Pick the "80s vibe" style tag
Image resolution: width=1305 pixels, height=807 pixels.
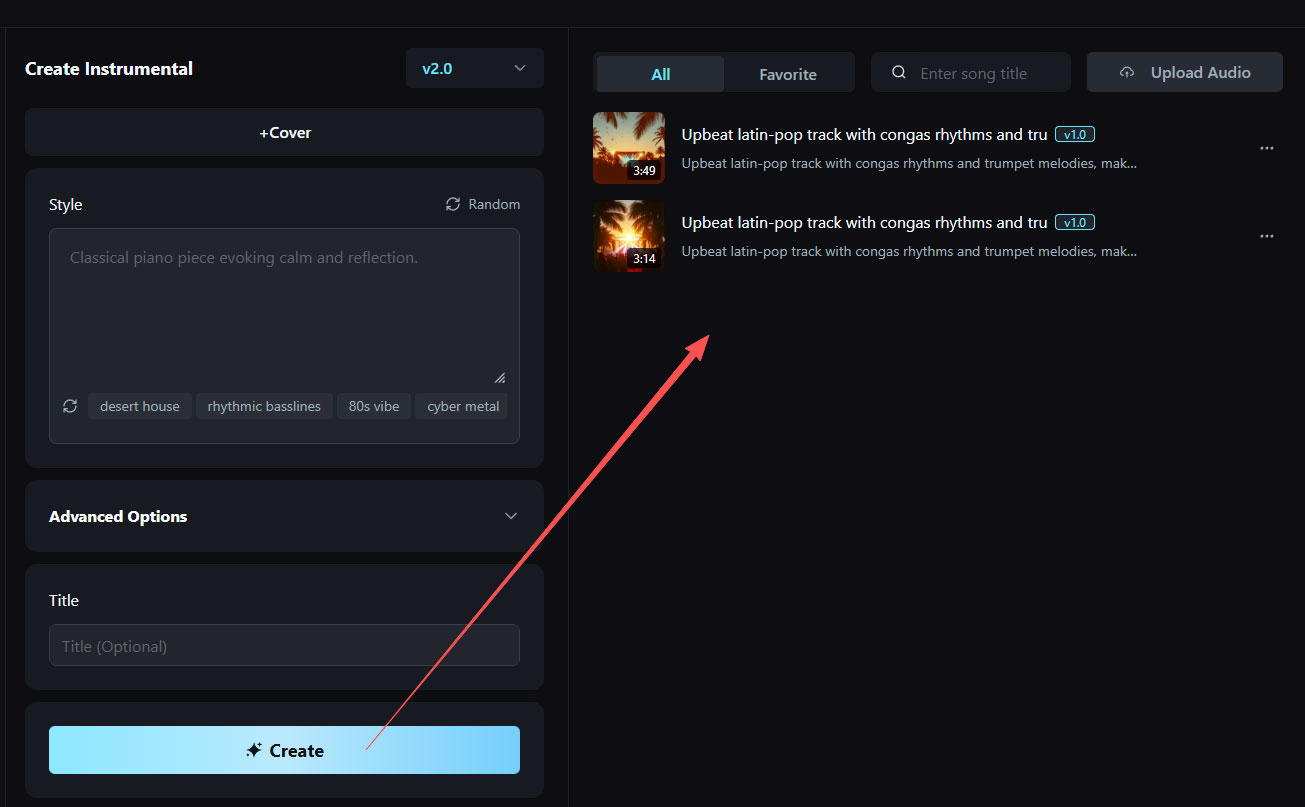[373, 406]
